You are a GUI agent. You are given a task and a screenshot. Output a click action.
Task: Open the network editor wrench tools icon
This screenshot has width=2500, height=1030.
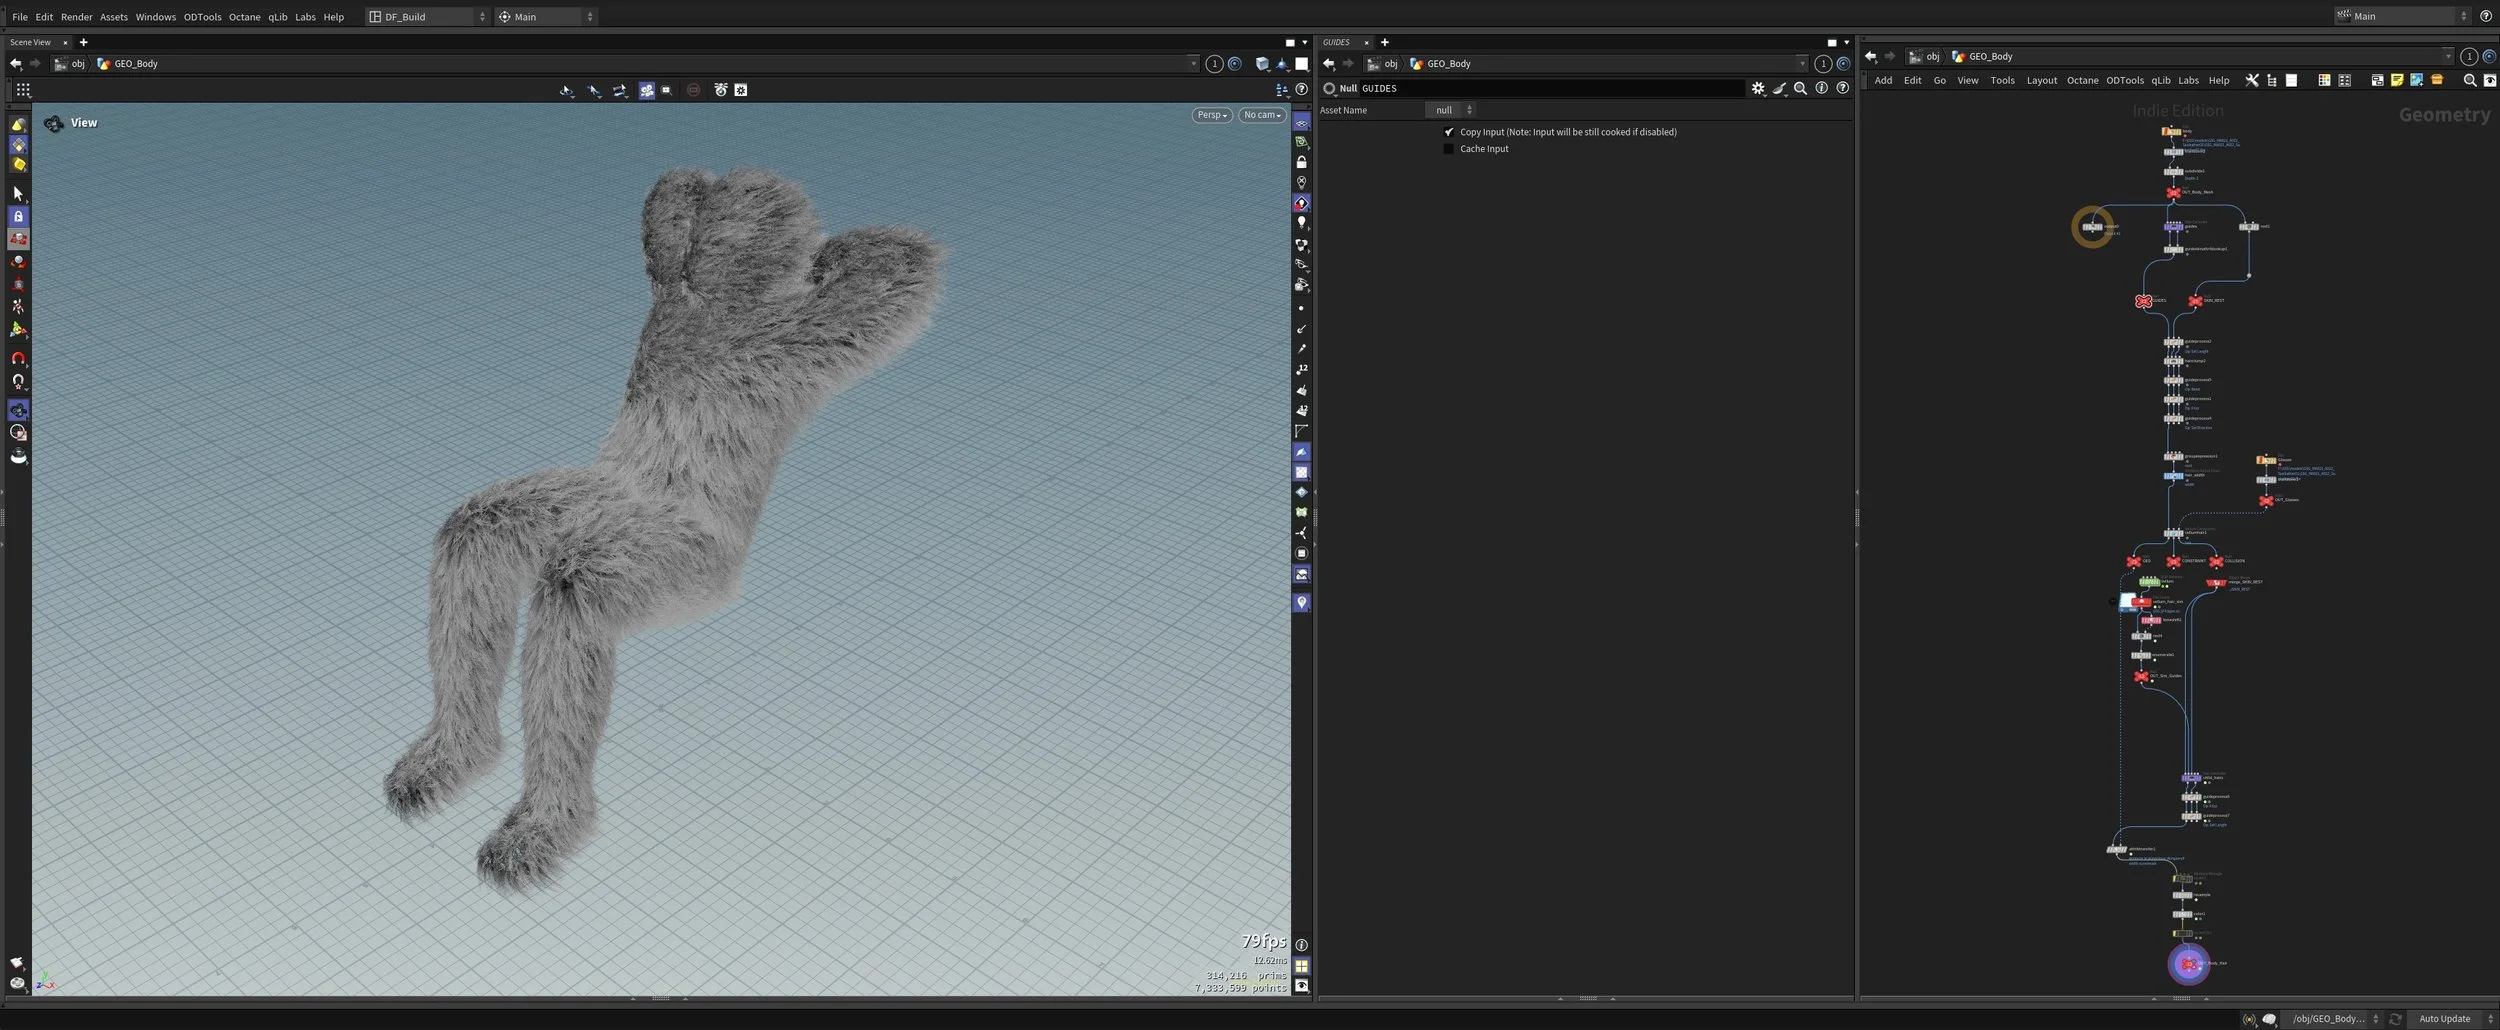(2251, 81)
